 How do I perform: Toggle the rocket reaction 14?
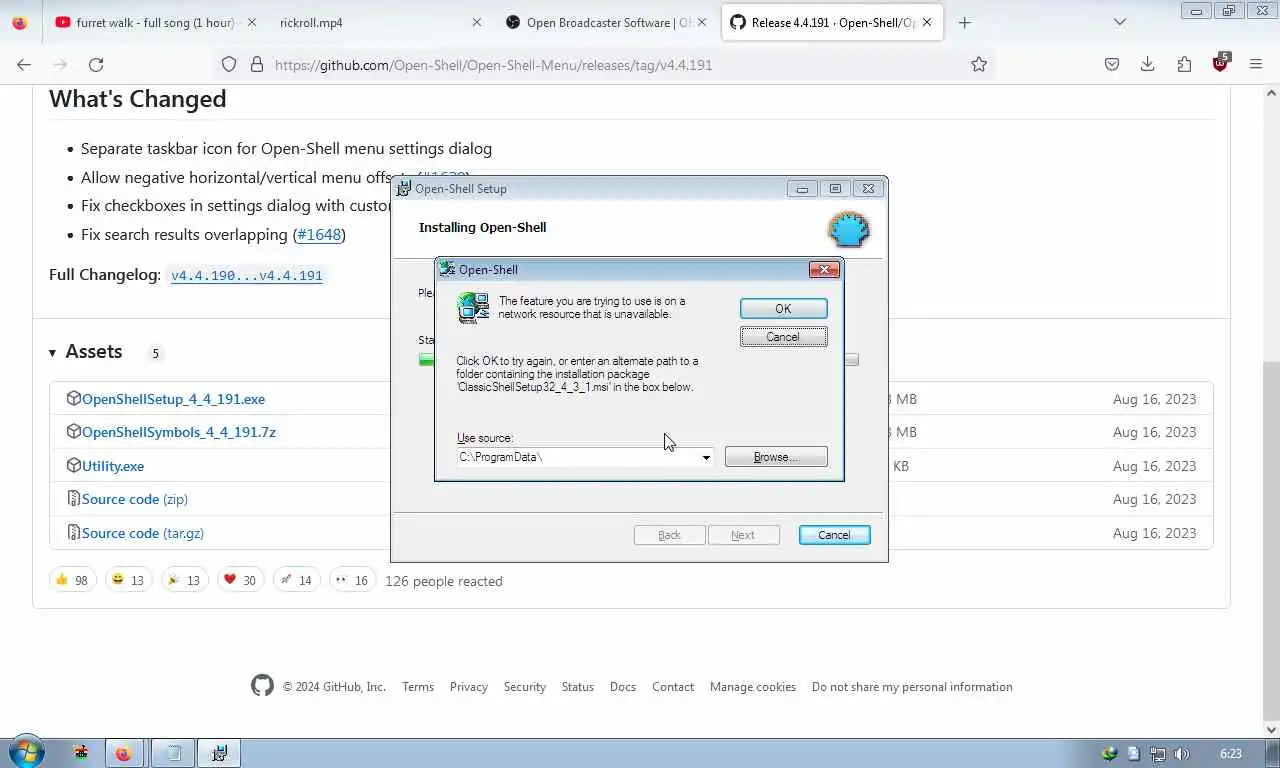click(296, 580)
